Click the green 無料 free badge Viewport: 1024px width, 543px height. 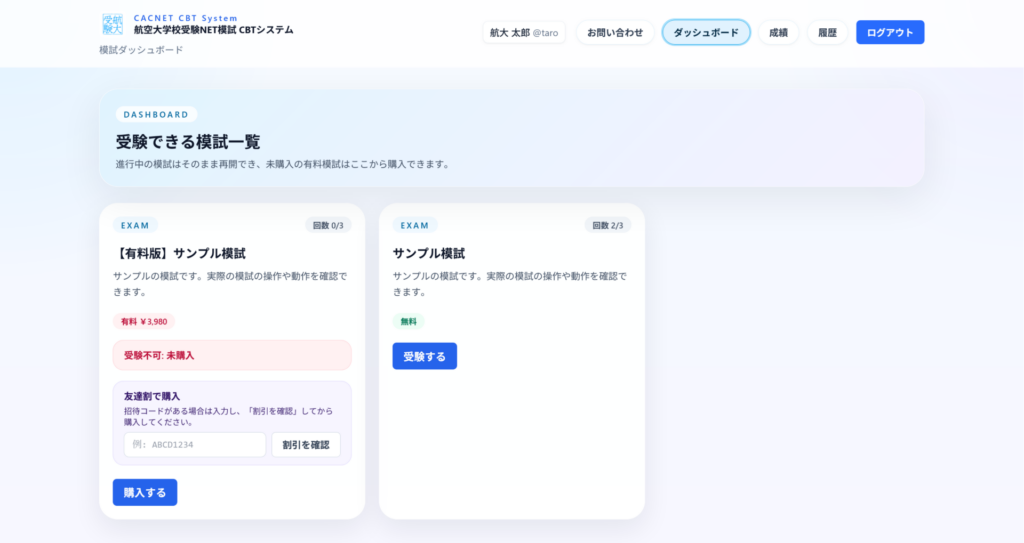pos(408,322)
